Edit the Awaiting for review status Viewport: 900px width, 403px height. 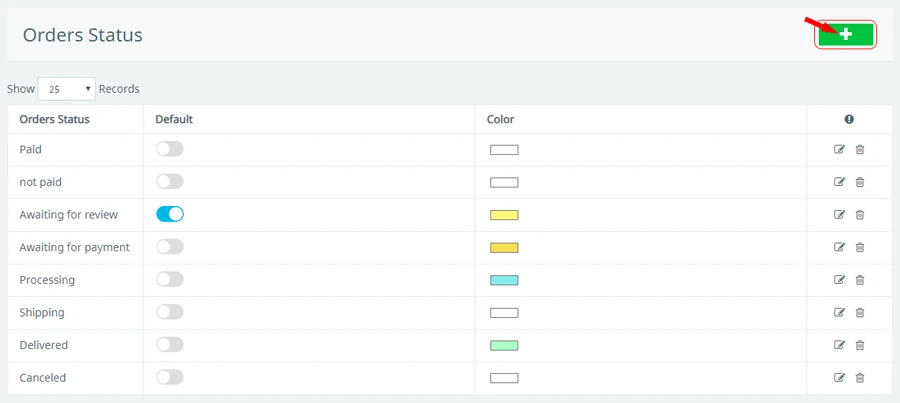(x=839, y=215)
